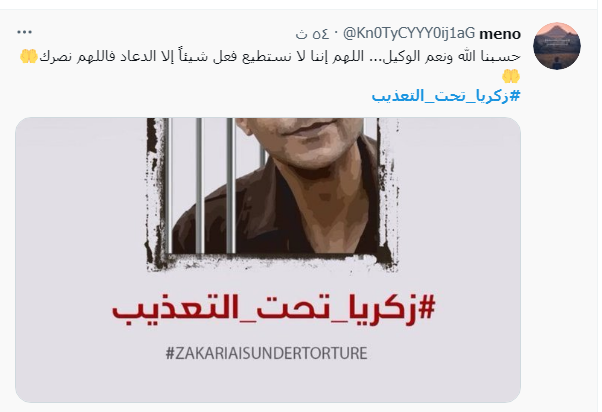This screenshot has height=412, width=602.
Task: Open meno's circular profile avatar
Action: tap(557, 46)
